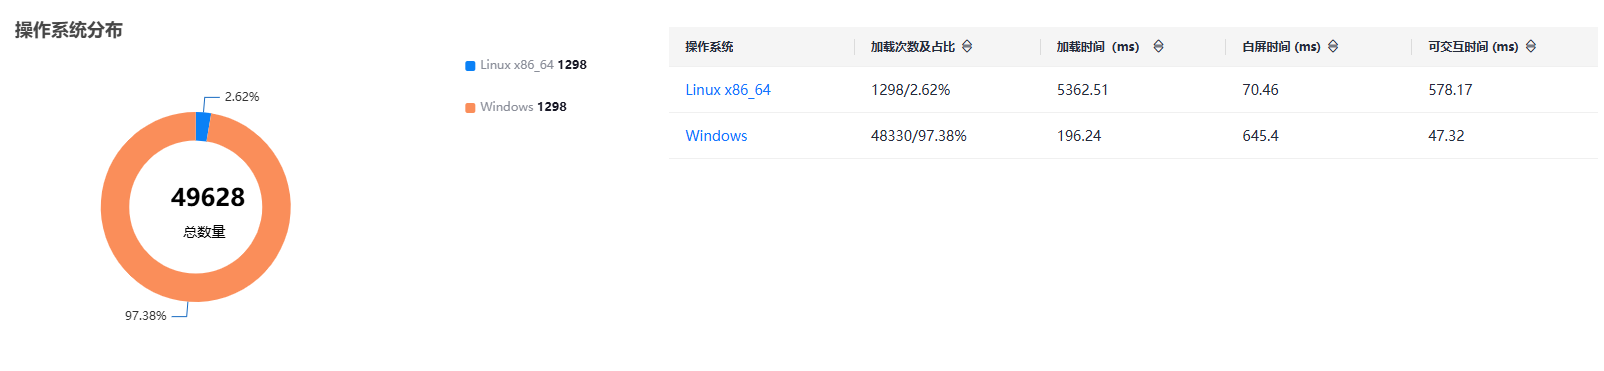Click orange Windows legend swatch

(x=470, y=108)
